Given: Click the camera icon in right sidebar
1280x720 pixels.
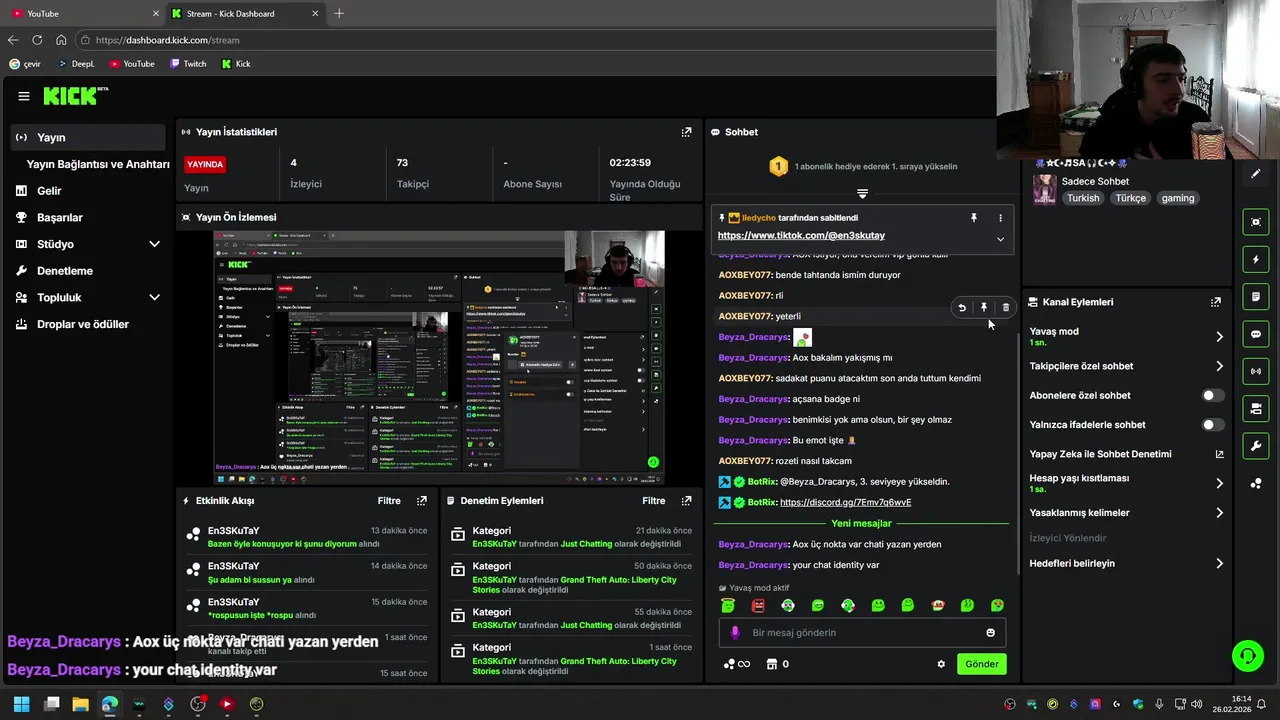Looking at the screenshot, I should click(1256, 409).
